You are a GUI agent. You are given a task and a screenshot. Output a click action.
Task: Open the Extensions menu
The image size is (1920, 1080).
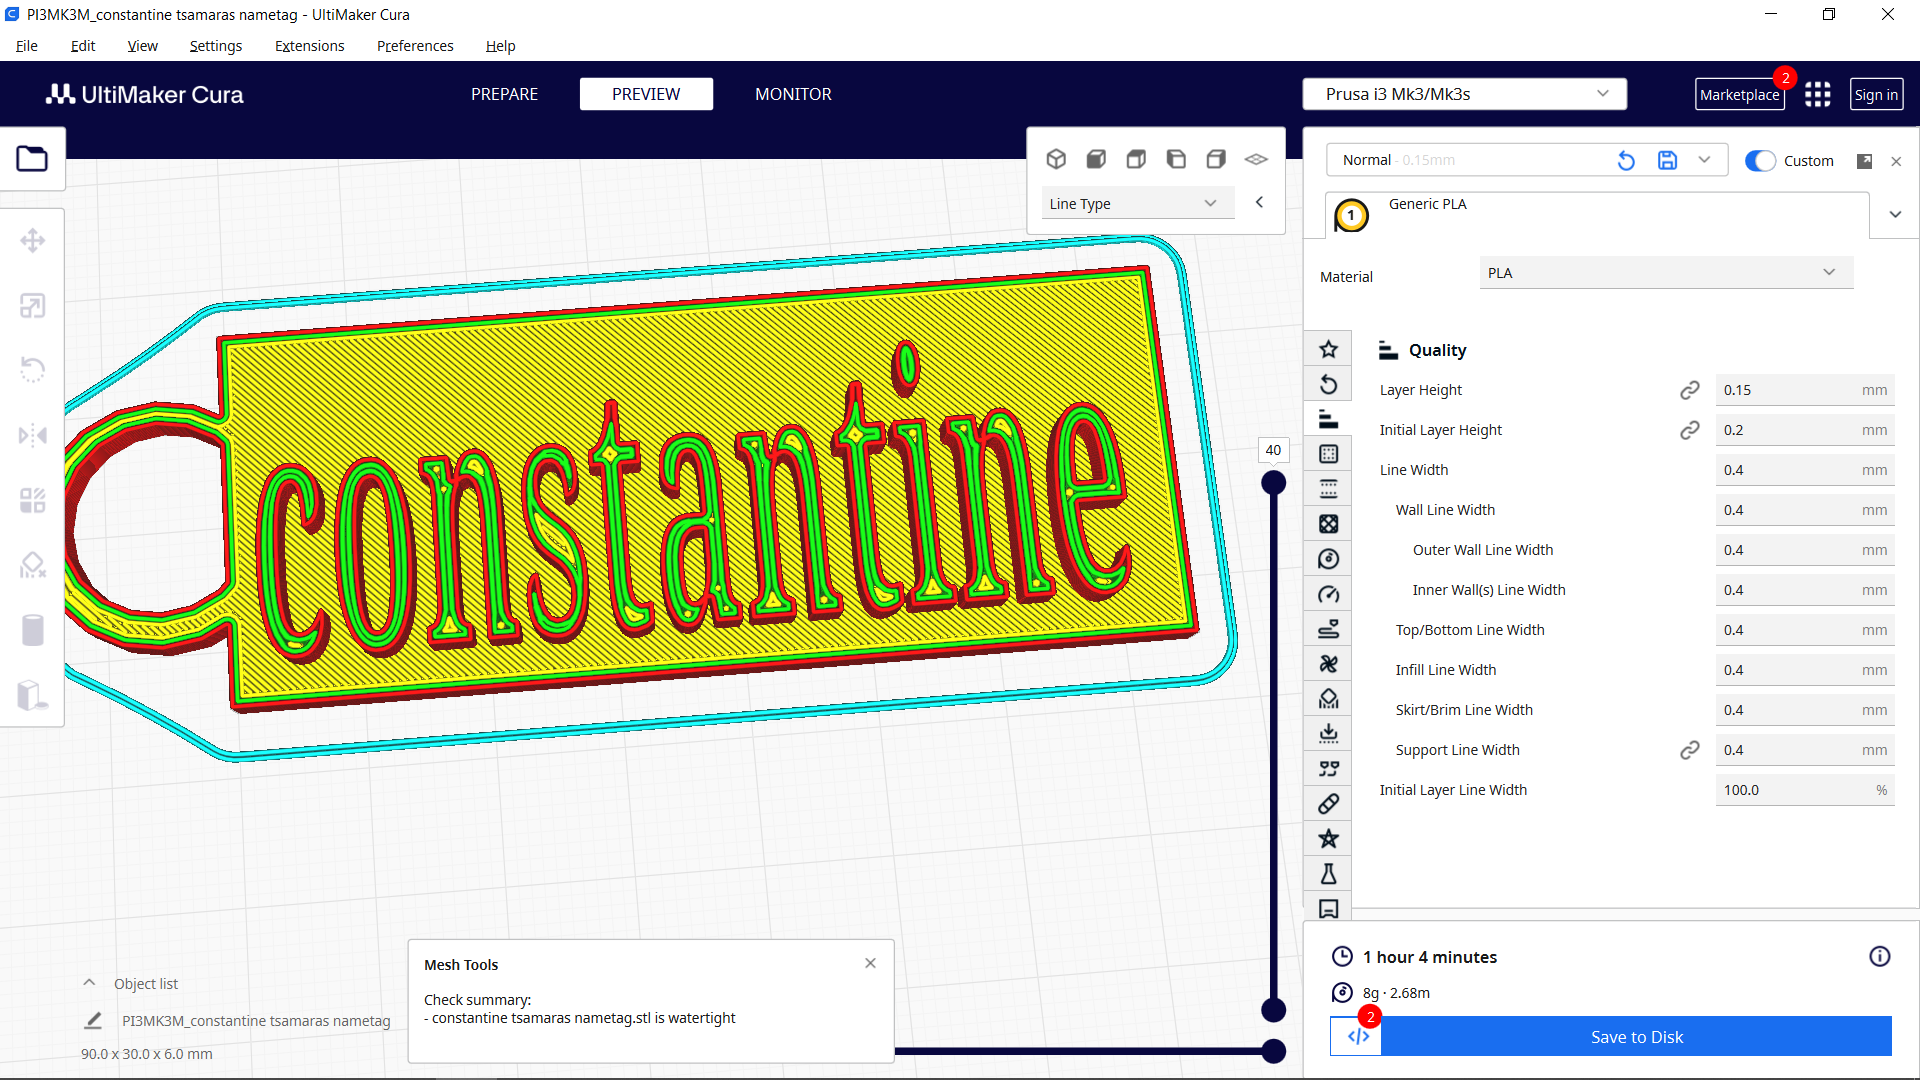pos(308,46)
